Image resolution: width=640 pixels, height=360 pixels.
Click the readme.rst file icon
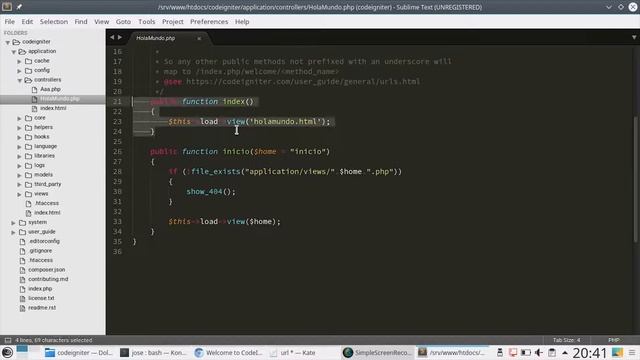(22, 308)
